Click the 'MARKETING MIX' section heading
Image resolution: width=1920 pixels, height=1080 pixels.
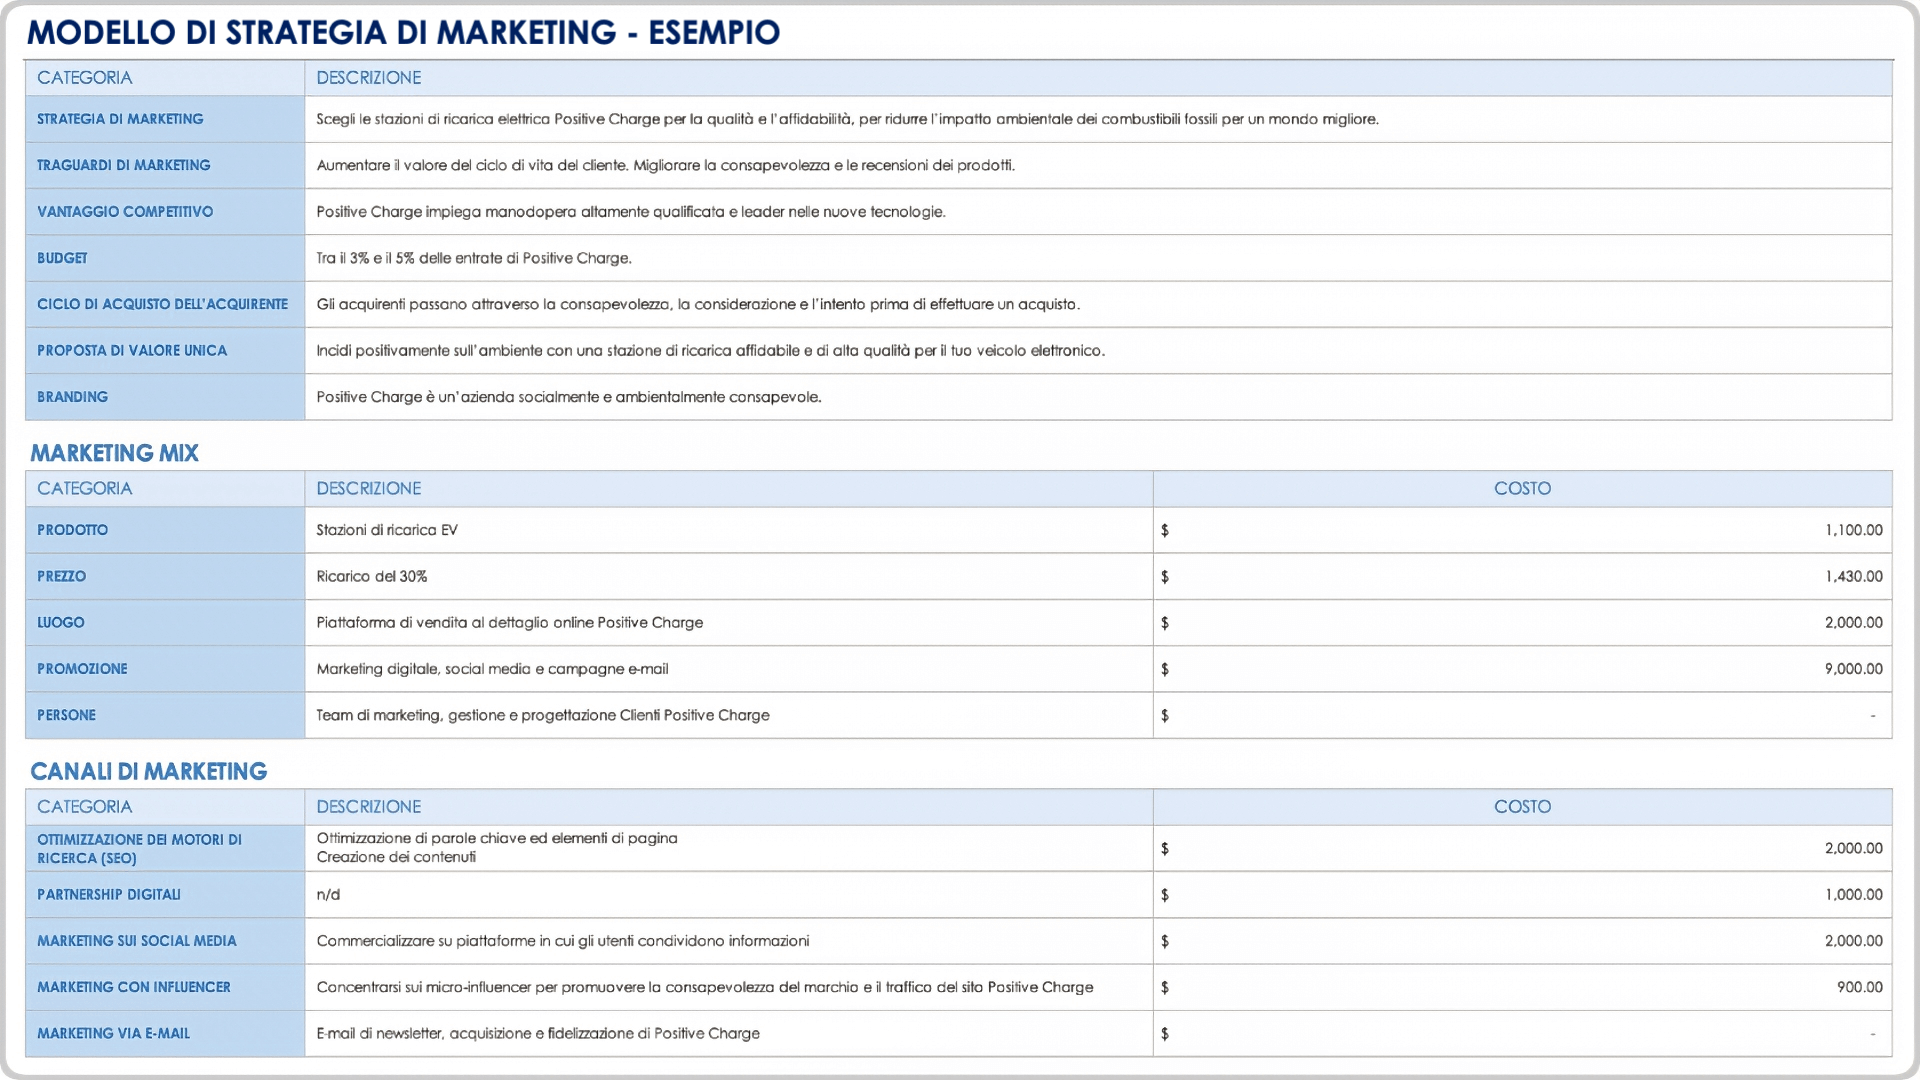114,453
